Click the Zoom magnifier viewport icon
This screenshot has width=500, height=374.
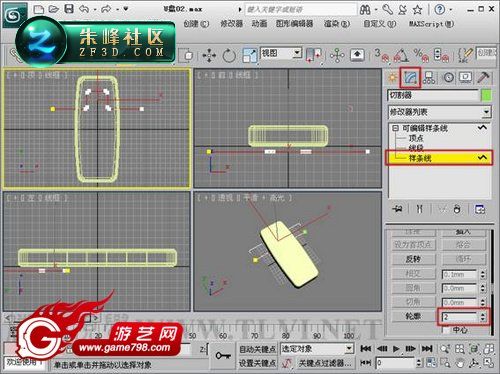coord(444,349)
